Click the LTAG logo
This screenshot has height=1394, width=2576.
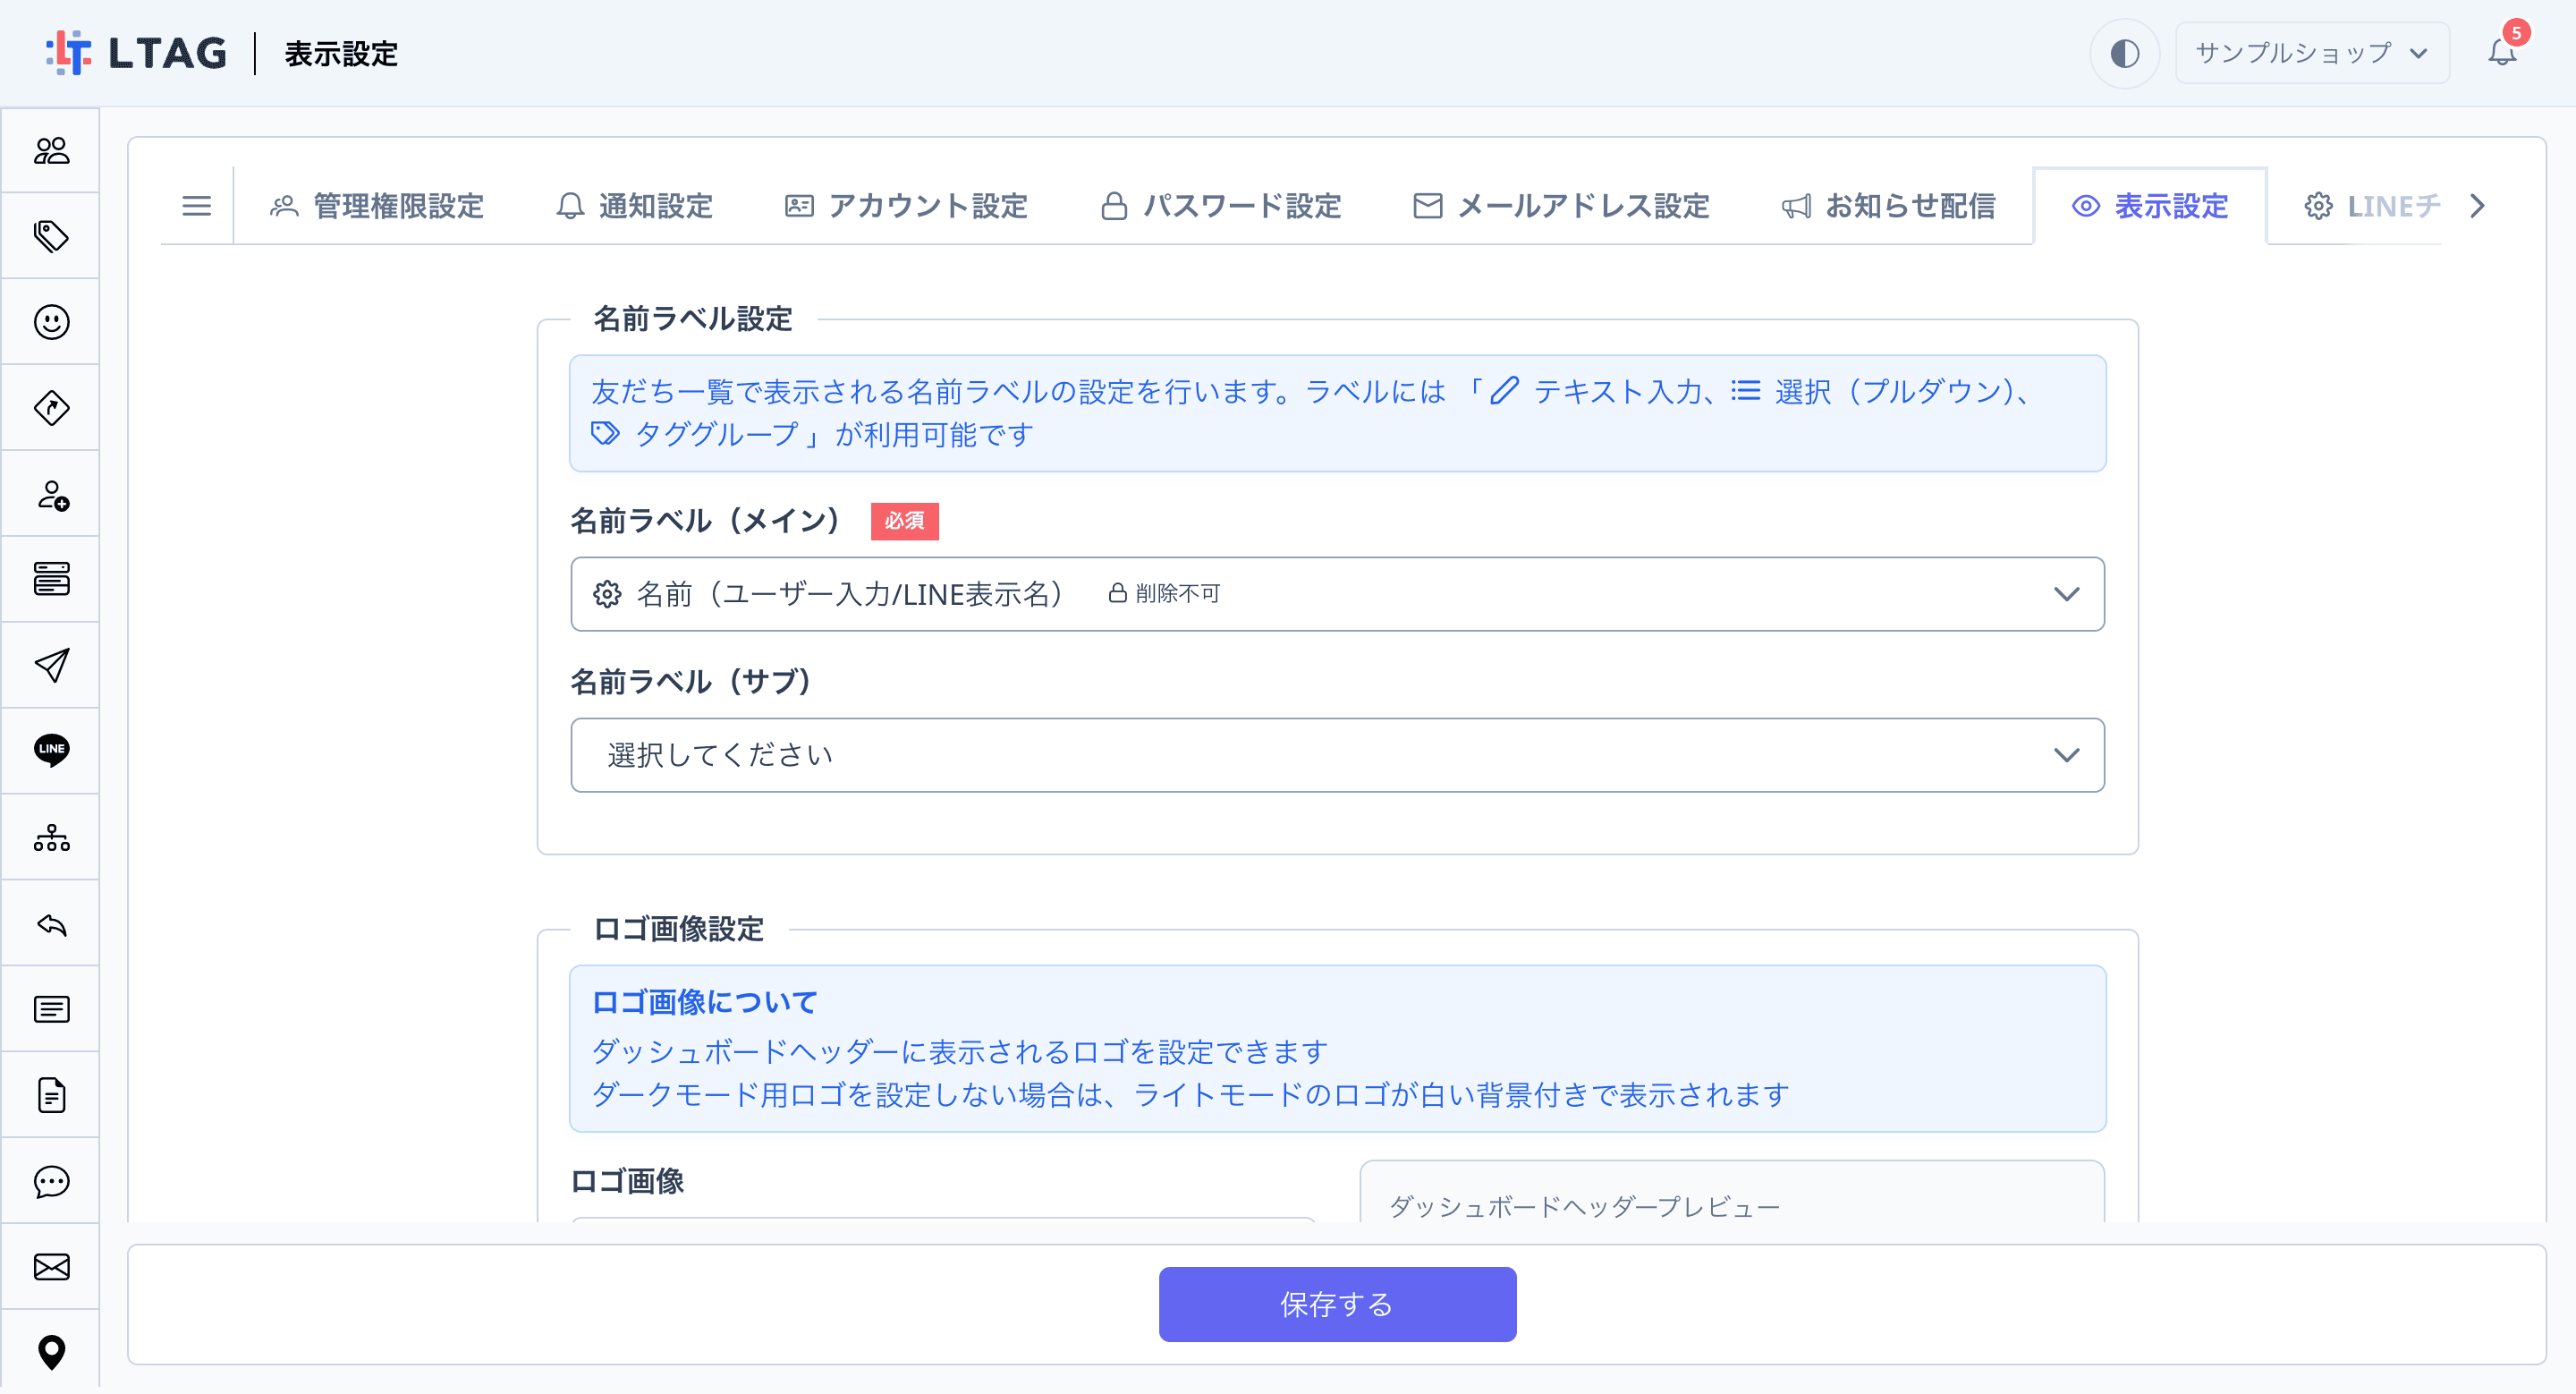(137, 53)
